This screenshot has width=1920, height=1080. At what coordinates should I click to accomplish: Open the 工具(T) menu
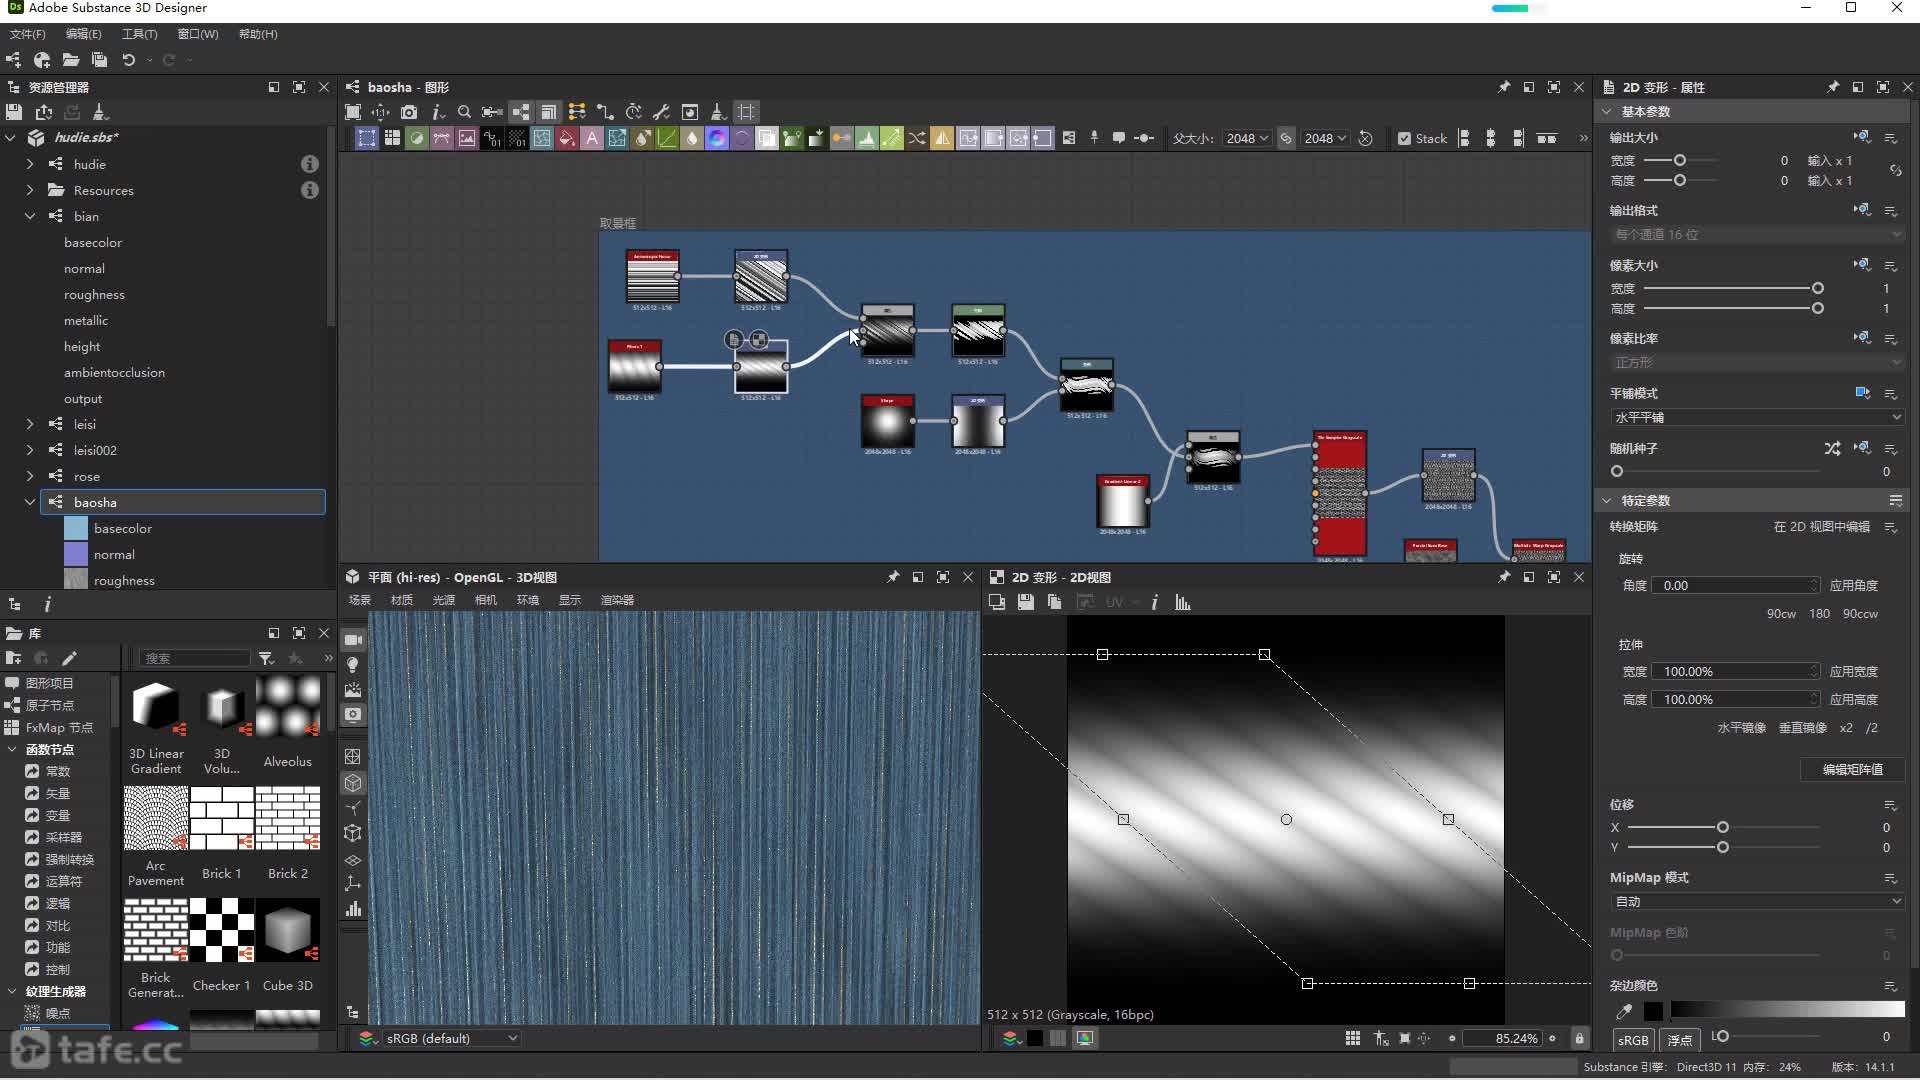tap(139, 34)
